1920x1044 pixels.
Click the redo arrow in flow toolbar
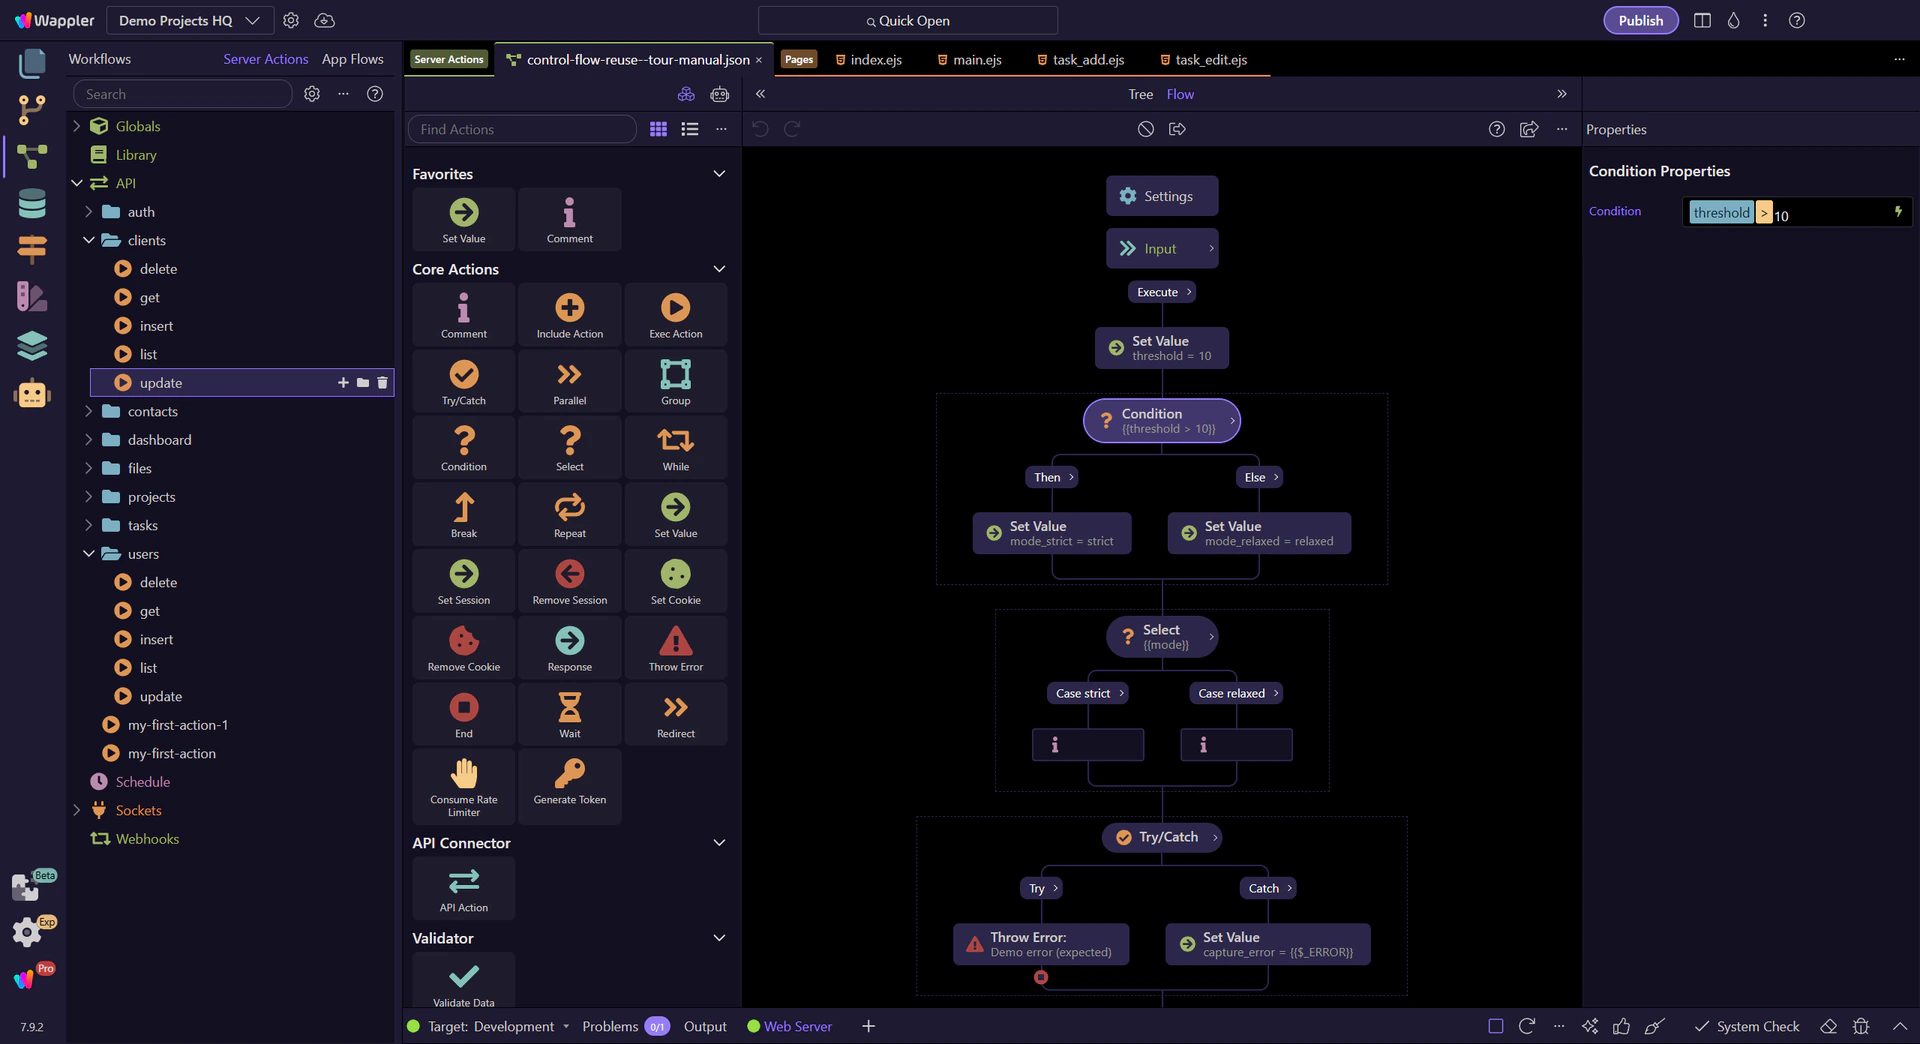pyautogui.click(x=792, y=129)
